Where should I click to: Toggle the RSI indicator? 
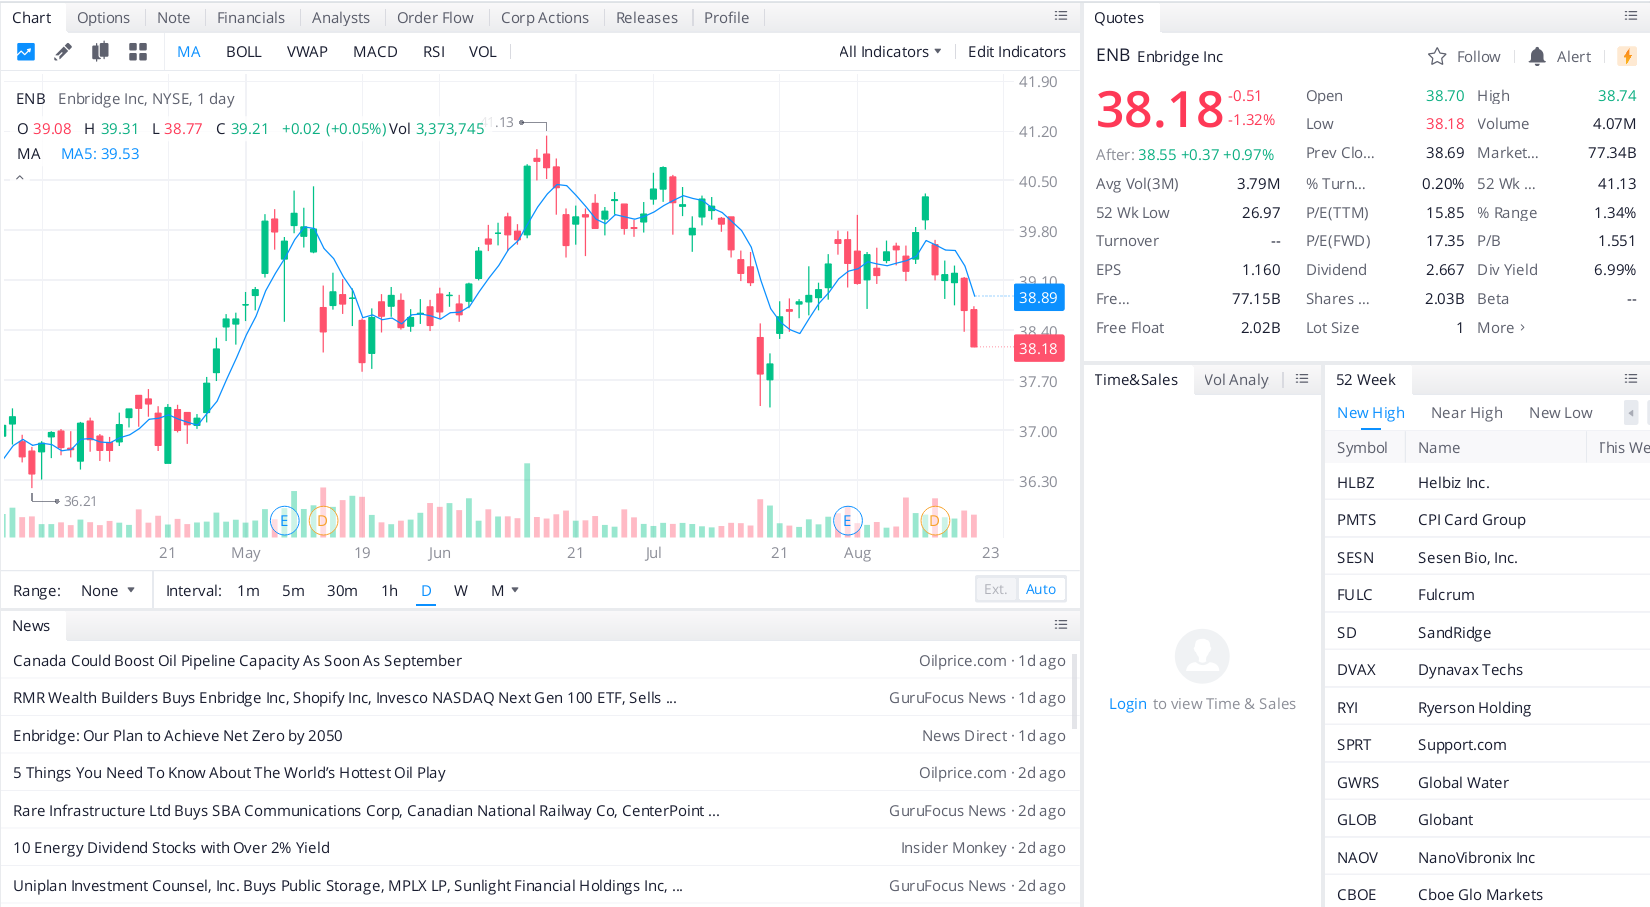point(433,52)
